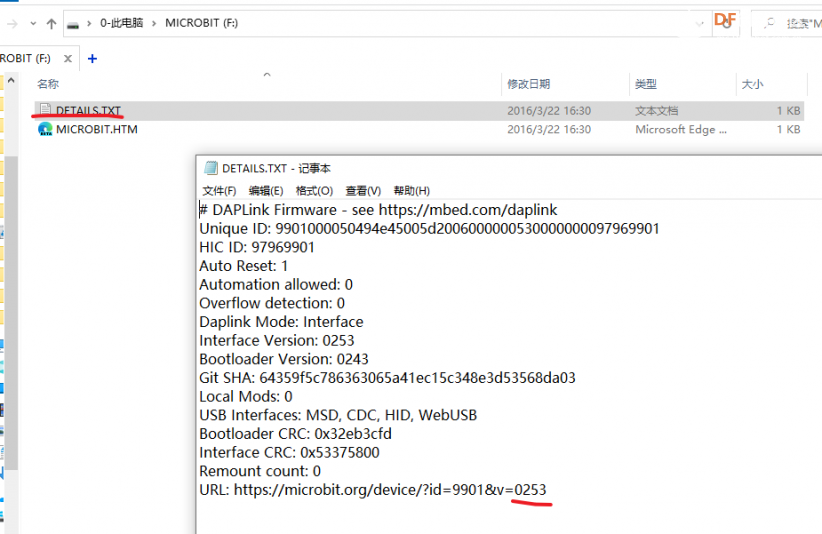Click the DAPLink Firmware header line

tap(378, 210)
